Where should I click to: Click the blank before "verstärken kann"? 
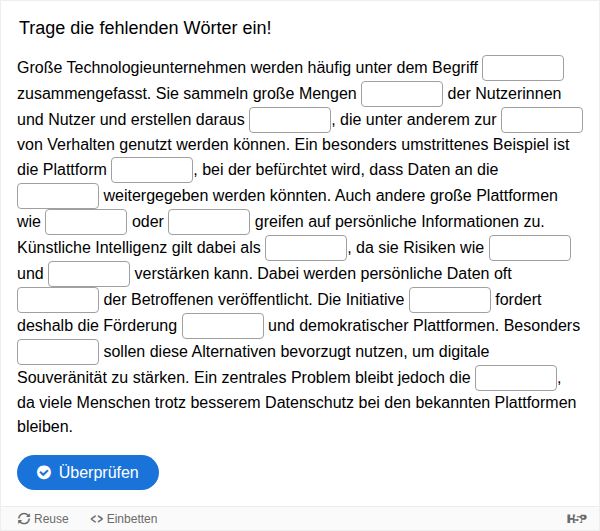(89, 274)
